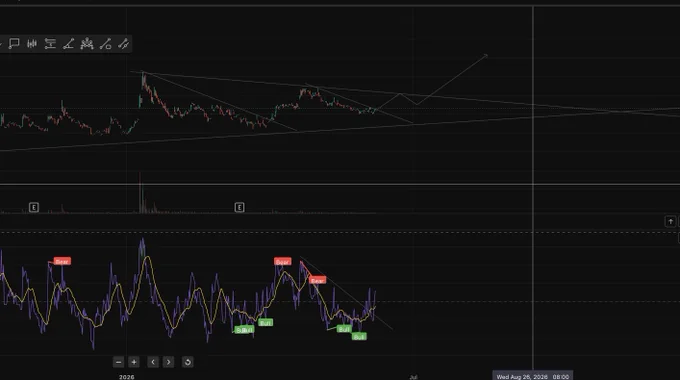Zoom in the chart with plus button

click(134, 362)
